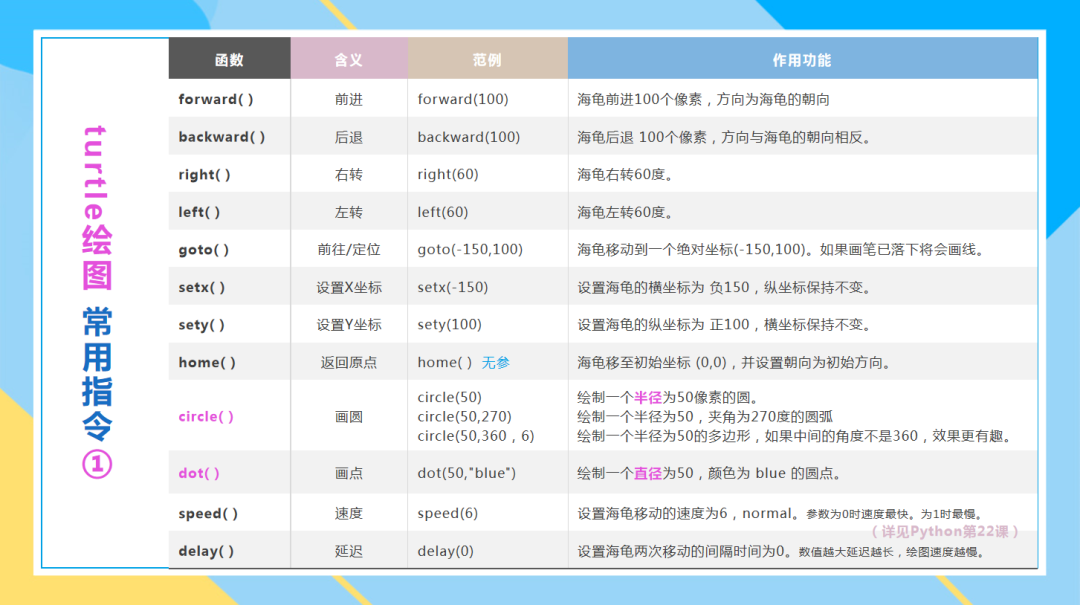Select the pink dot( ) function label

(196, 472)
